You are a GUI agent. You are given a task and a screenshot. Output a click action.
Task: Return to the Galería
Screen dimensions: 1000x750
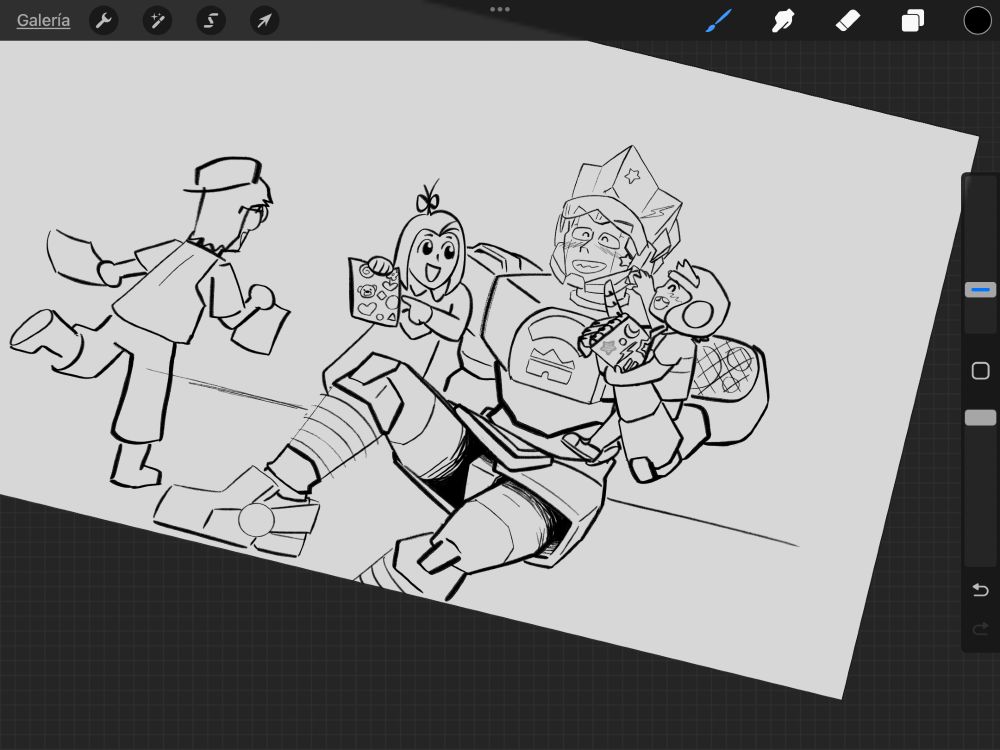click(x=43, y=20)
